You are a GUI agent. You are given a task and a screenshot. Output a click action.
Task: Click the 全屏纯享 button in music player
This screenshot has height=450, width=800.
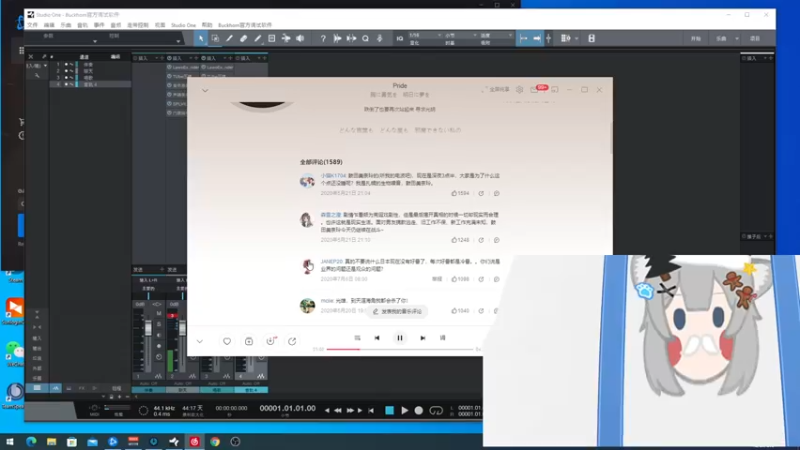pyautogui.click(x=495, y=90)
